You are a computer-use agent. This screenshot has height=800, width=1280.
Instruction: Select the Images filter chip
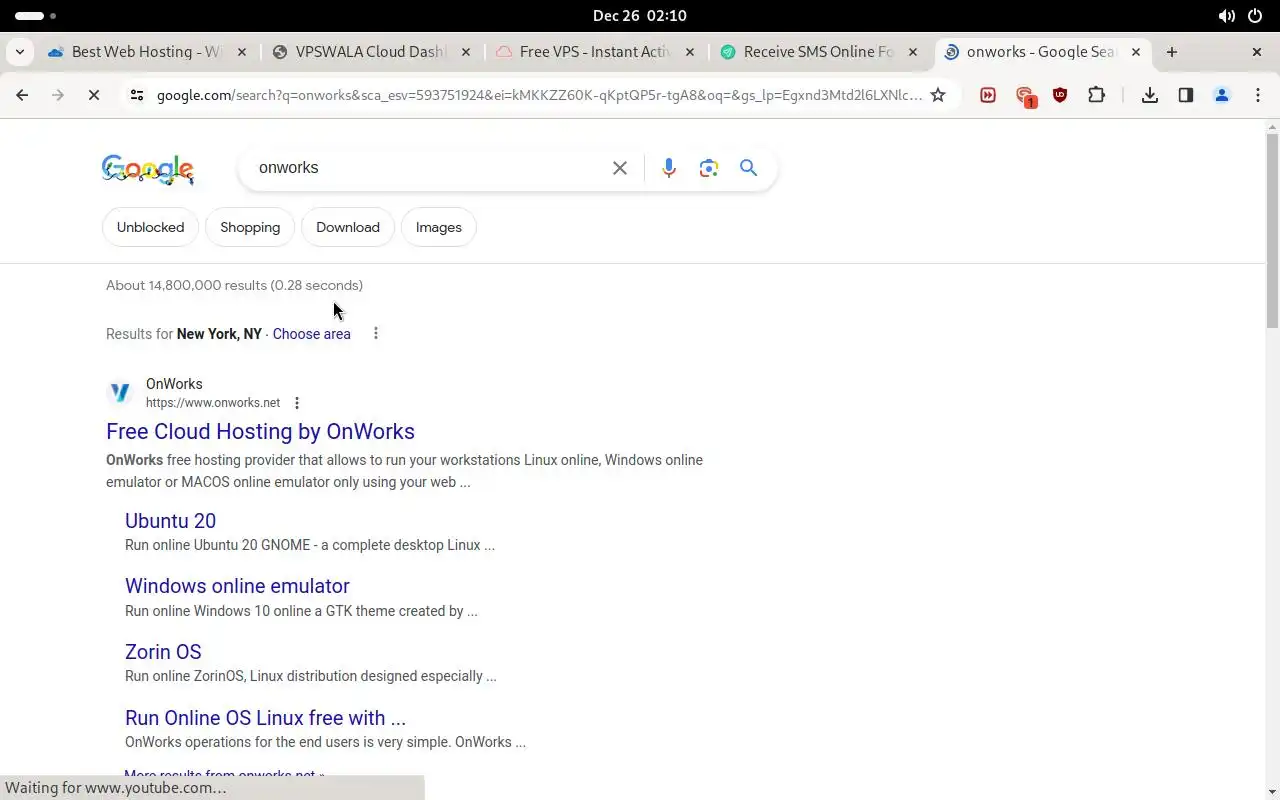pyautogui.click(x=439, y=227)
